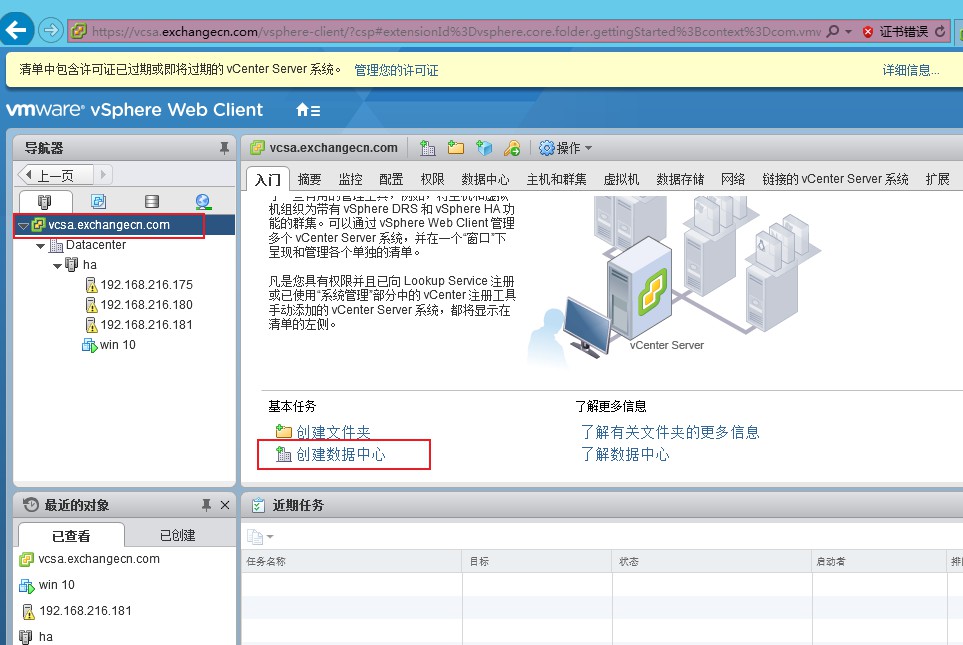Screen dimensions: 963x645
Task: Collapse the Datacenter tree node
Action: click(x=41, y=246)
